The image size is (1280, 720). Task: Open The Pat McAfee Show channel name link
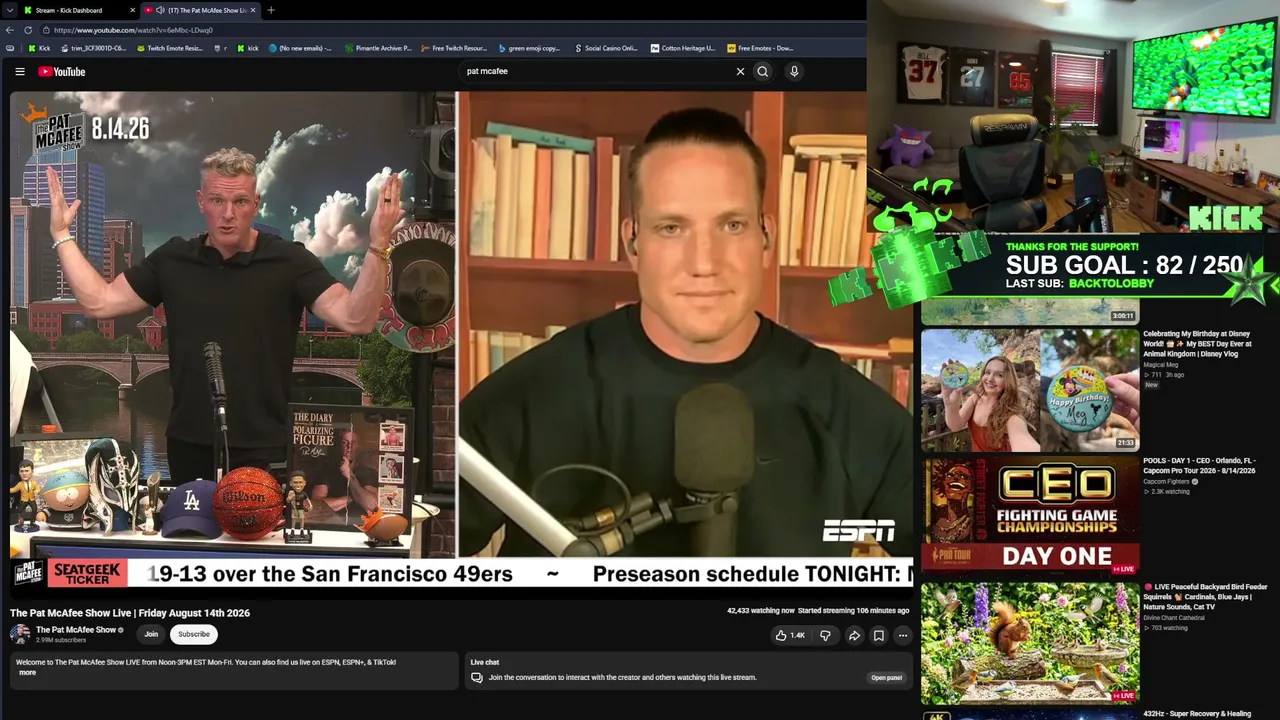[76, 630]
